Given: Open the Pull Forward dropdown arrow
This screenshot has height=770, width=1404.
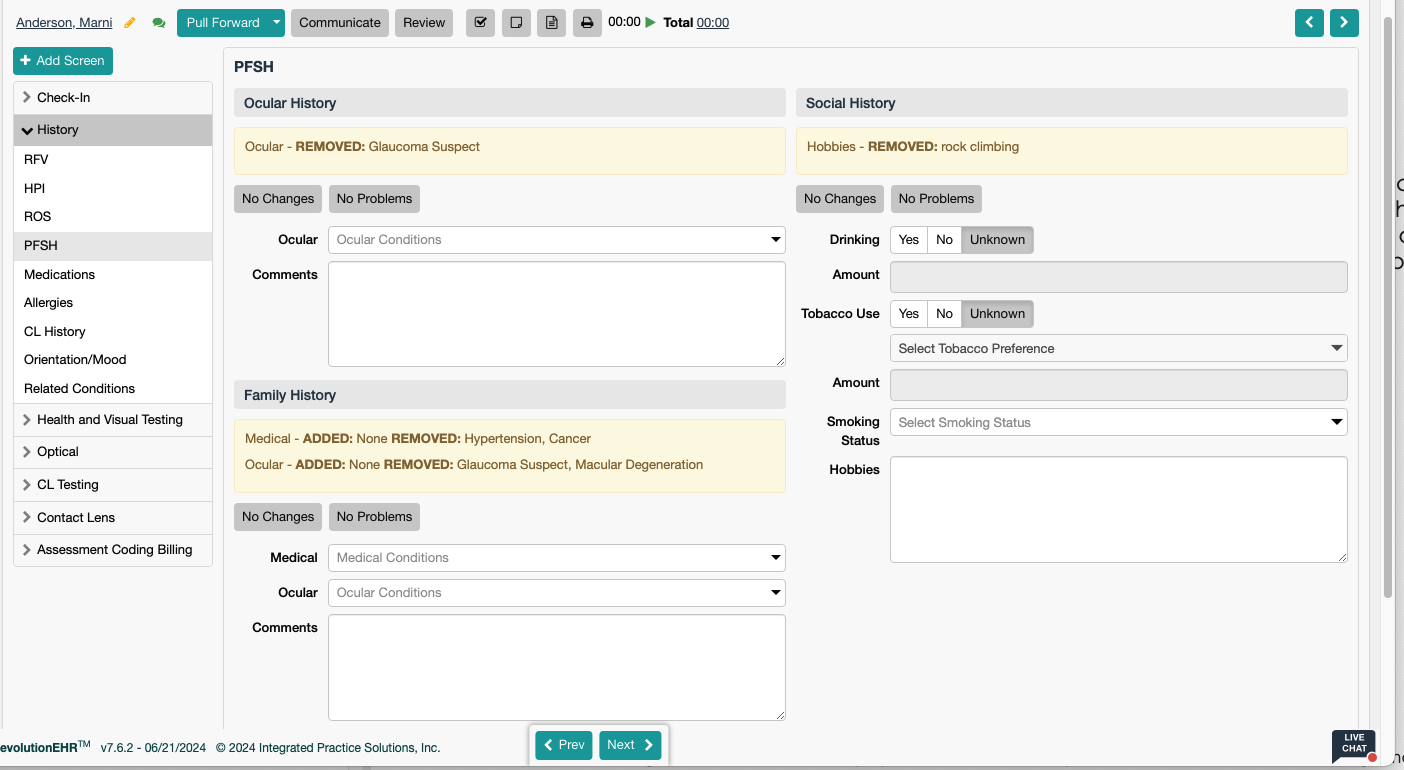Looking at the screenshot, I should tap(276, 23).
